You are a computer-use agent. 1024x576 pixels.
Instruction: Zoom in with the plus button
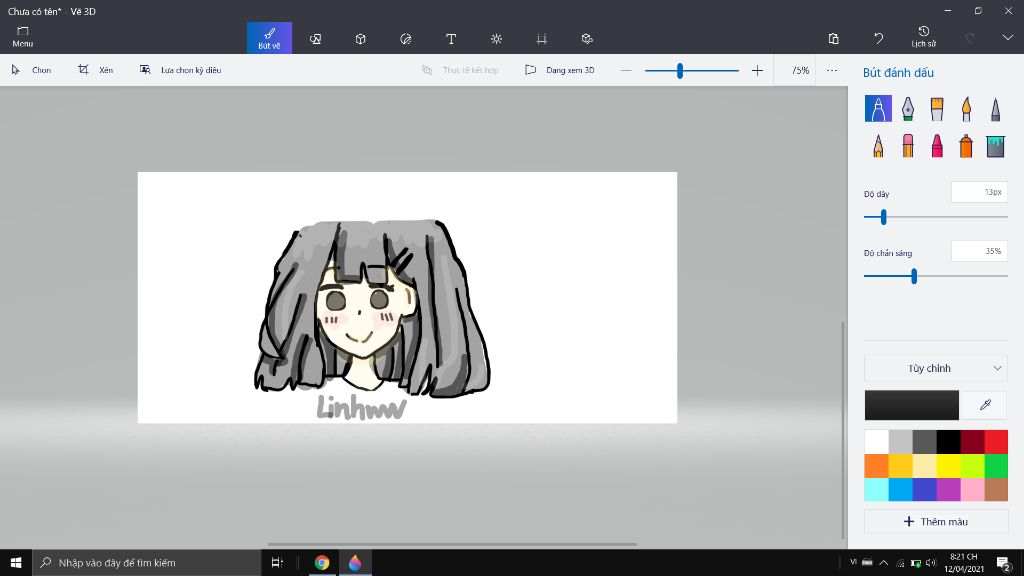click(x=757, y=70)
